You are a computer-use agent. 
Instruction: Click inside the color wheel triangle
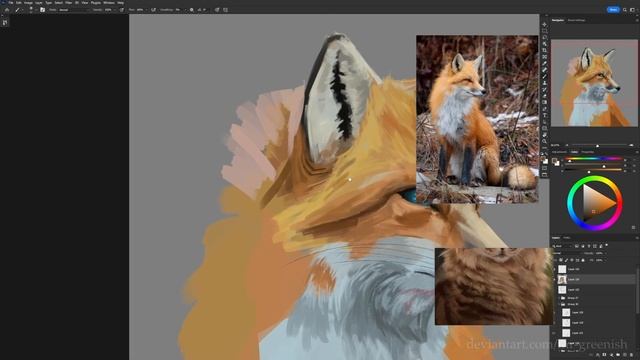click(x=596, y=203)
